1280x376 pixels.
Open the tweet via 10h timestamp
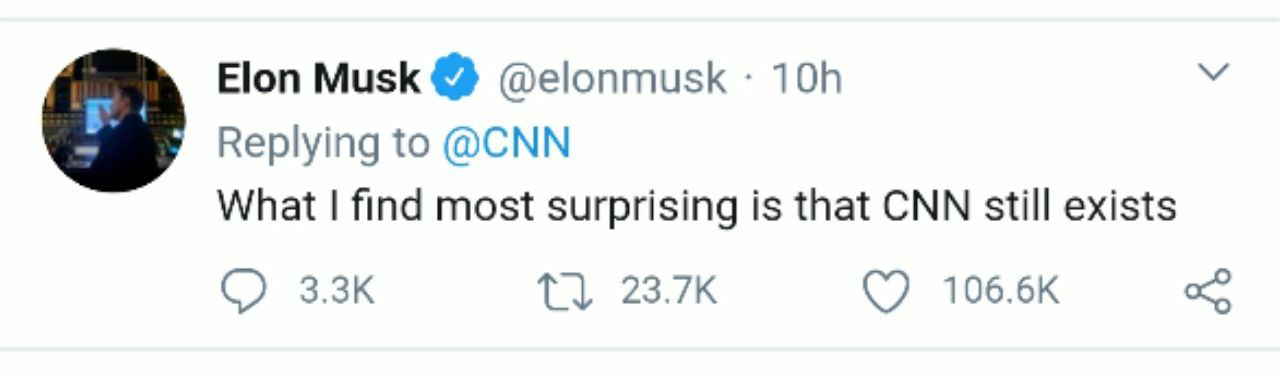pos(805,79)
